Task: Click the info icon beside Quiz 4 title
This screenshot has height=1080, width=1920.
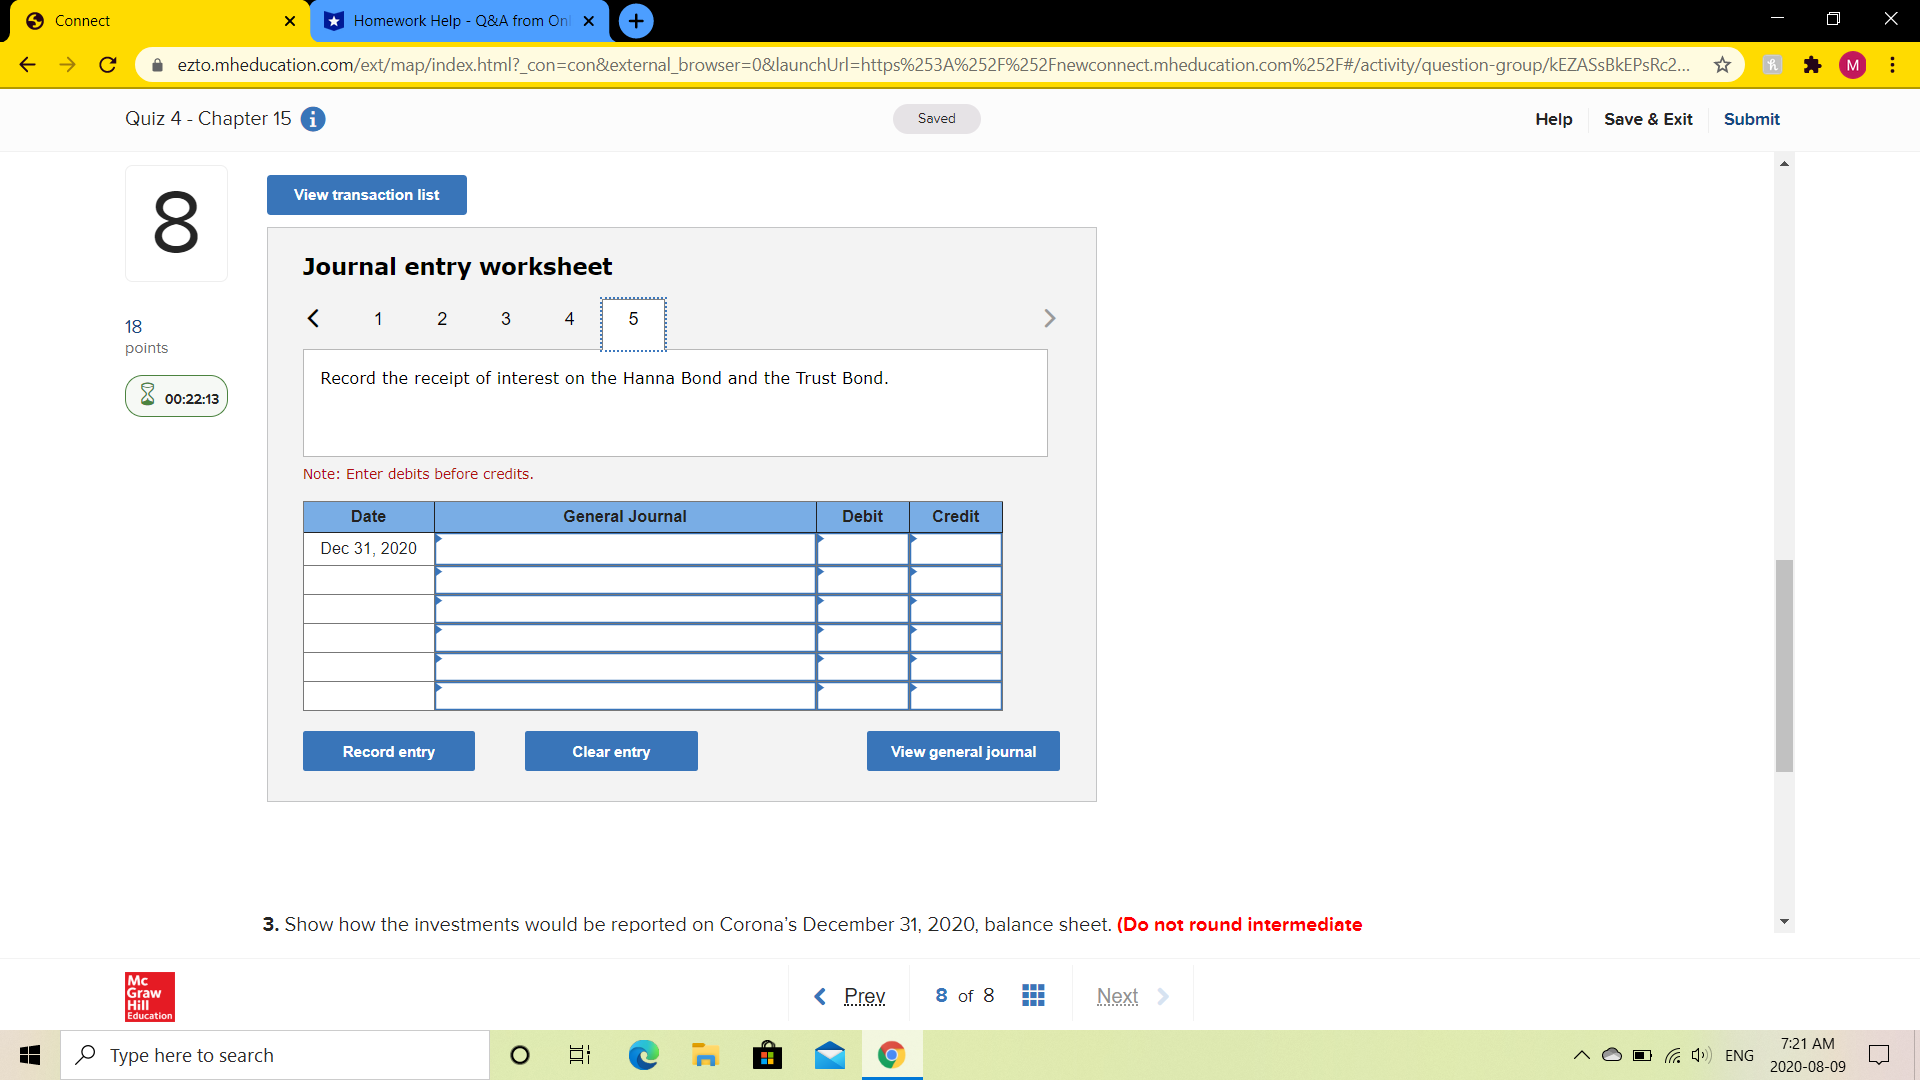Action: (313, 118)
